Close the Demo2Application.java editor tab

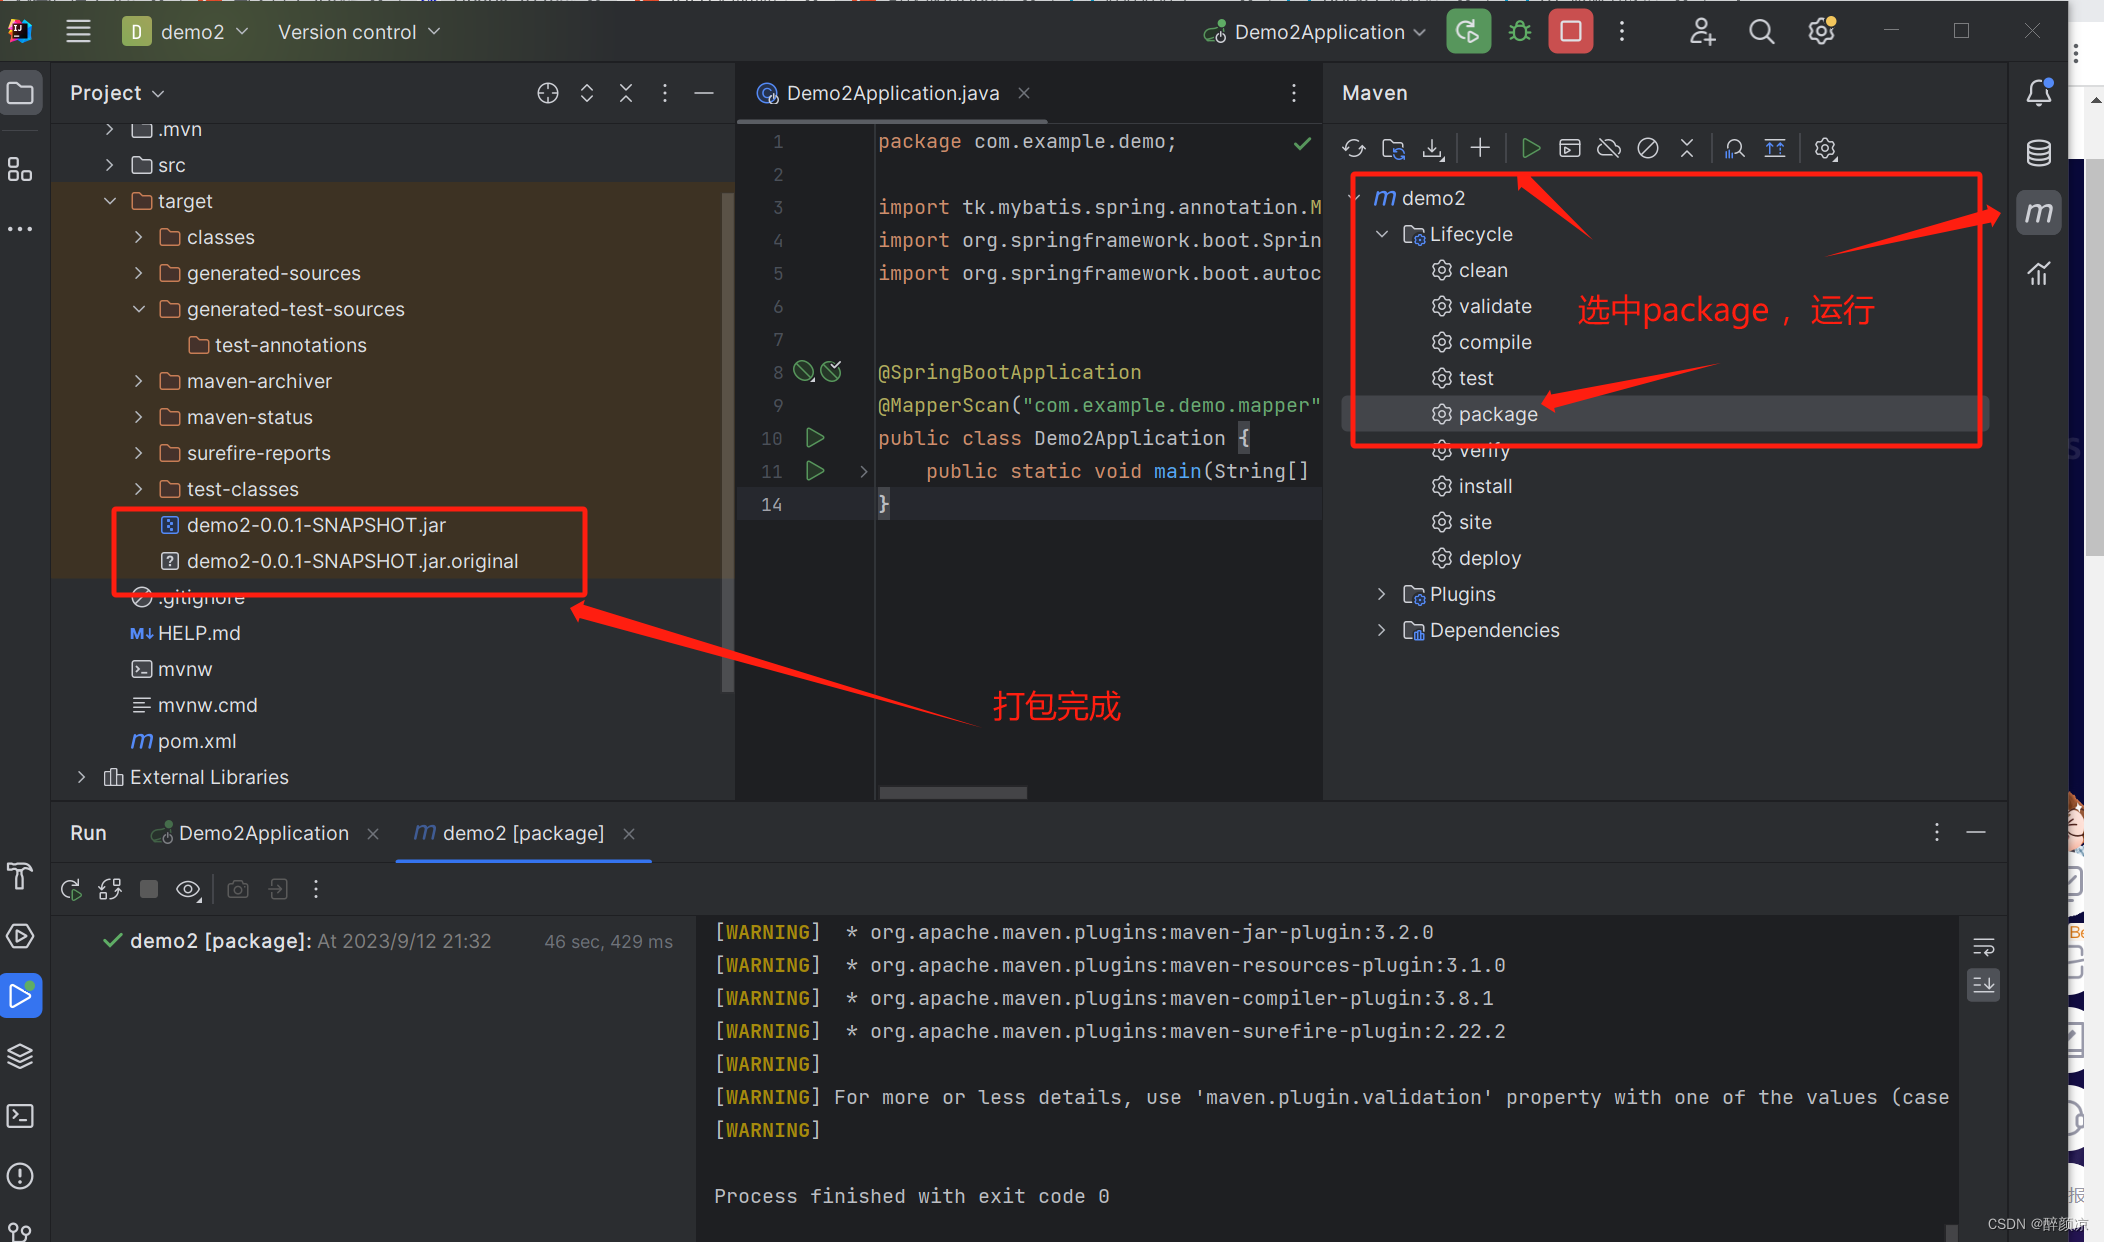[x=1024, y=93]
